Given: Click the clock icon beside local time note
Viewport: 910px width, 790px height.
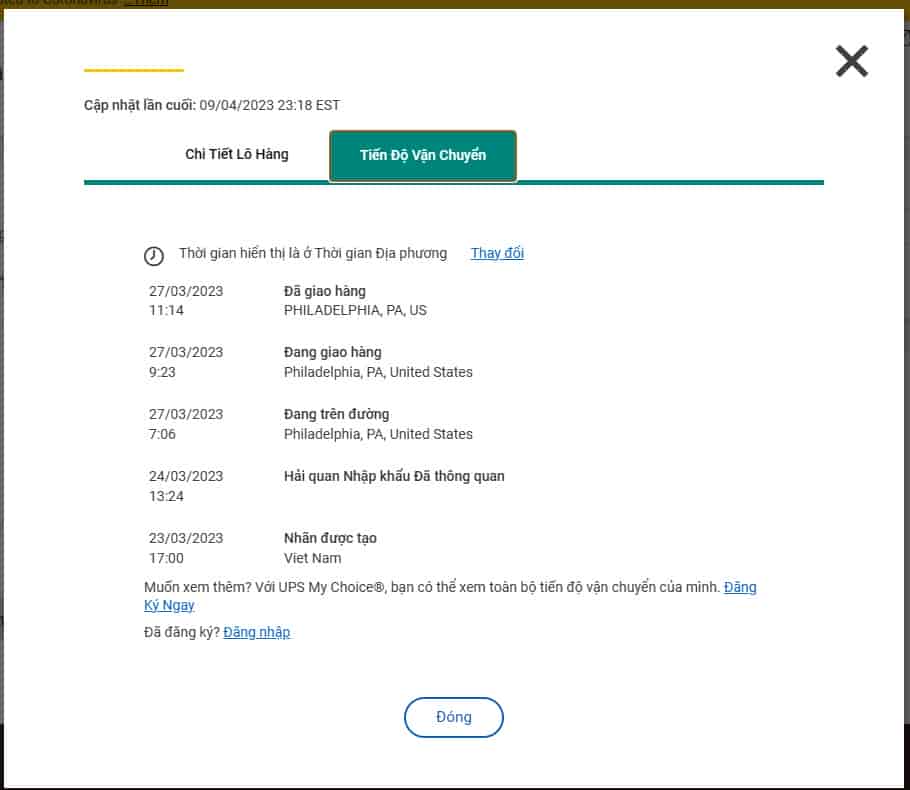Looking at the screenshot, I should [154, 255].
